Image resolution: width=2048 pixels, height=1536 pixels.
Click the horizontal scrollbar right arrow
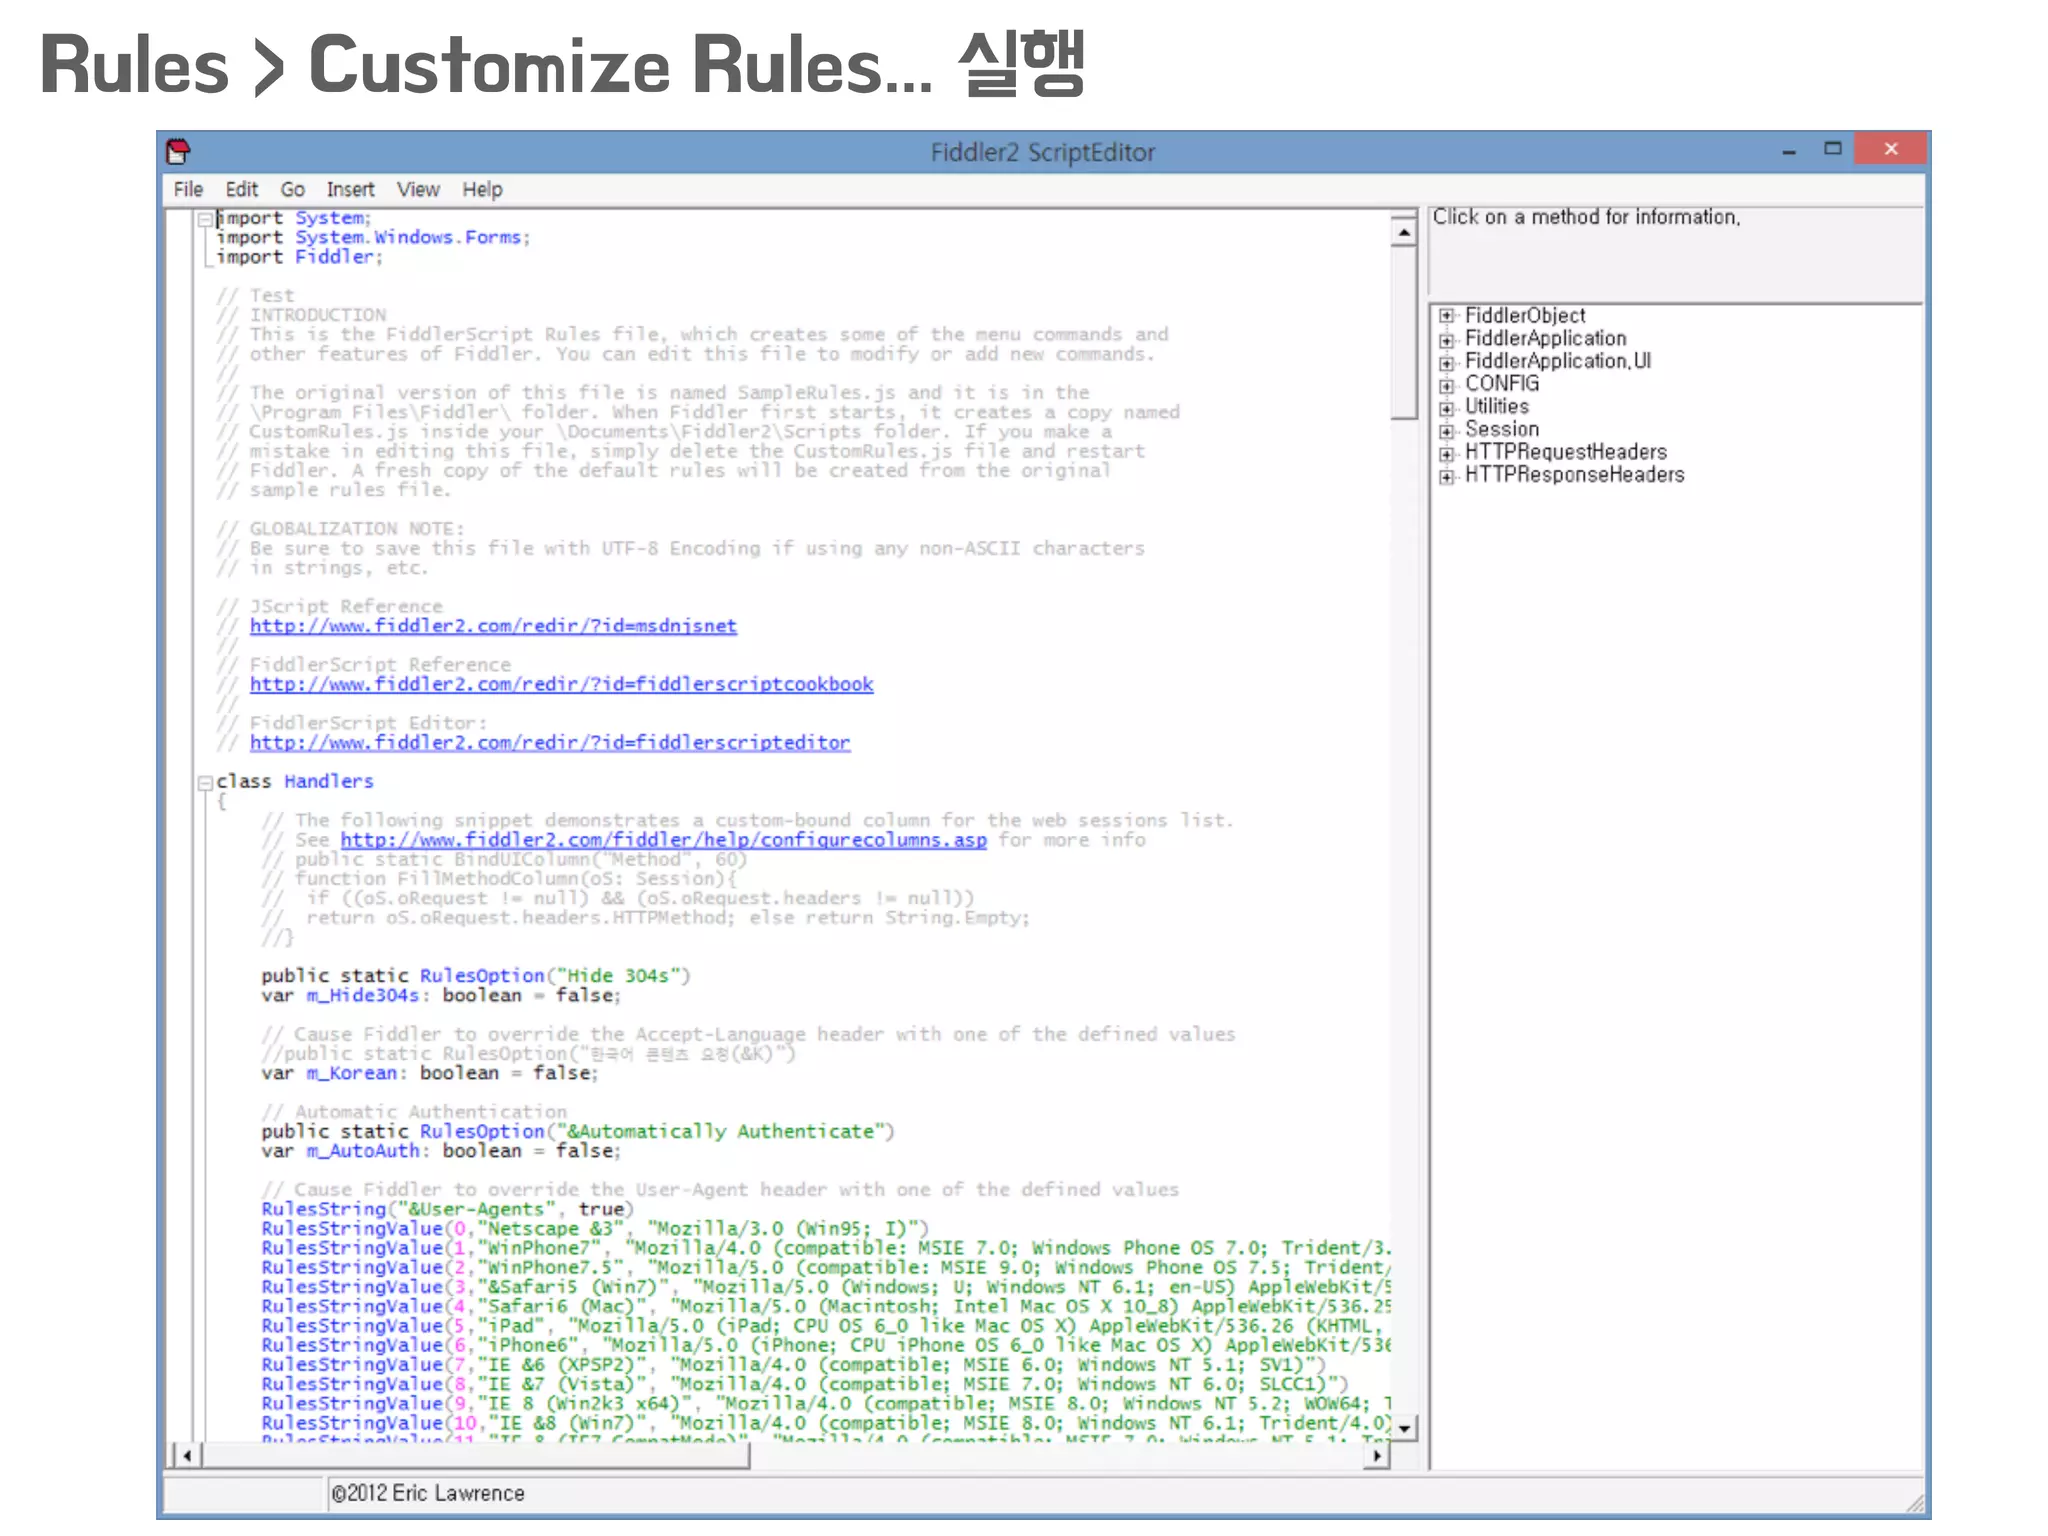1377,1456
